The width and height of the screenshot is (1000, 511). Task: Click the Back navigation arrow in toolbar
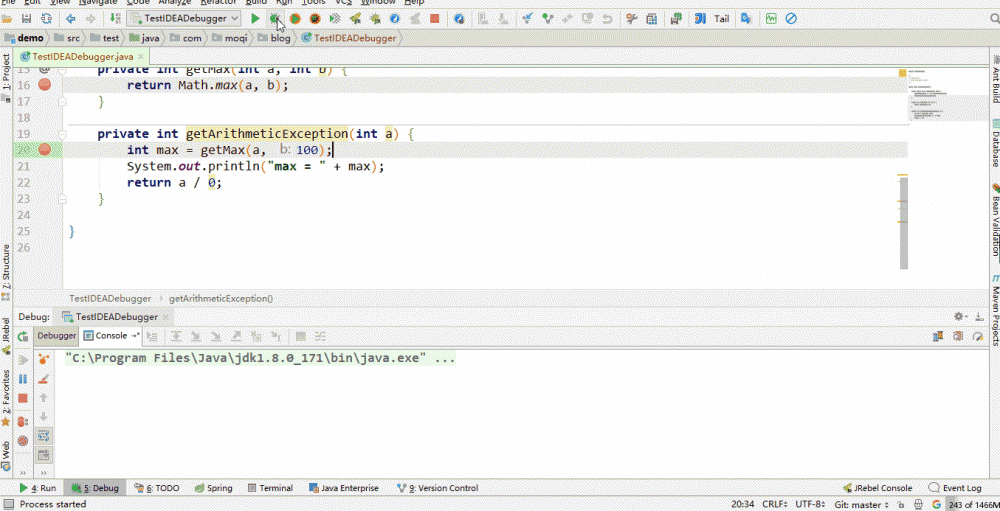(x=70, y=18)
